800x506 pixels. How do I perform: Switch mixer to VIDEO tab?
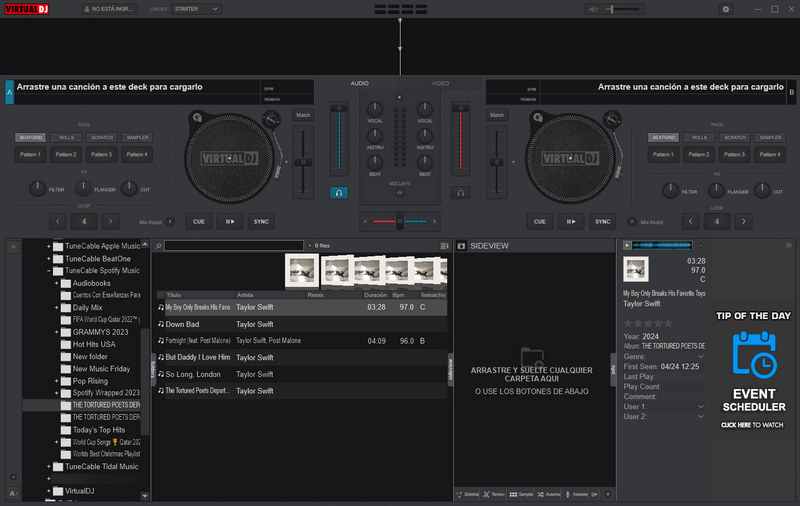click(x=440, y=83)
